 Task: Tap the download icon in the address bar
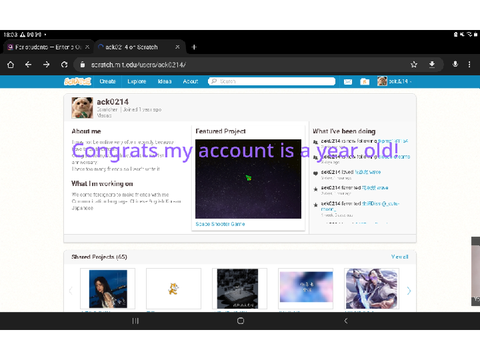[x=432, y=64]
